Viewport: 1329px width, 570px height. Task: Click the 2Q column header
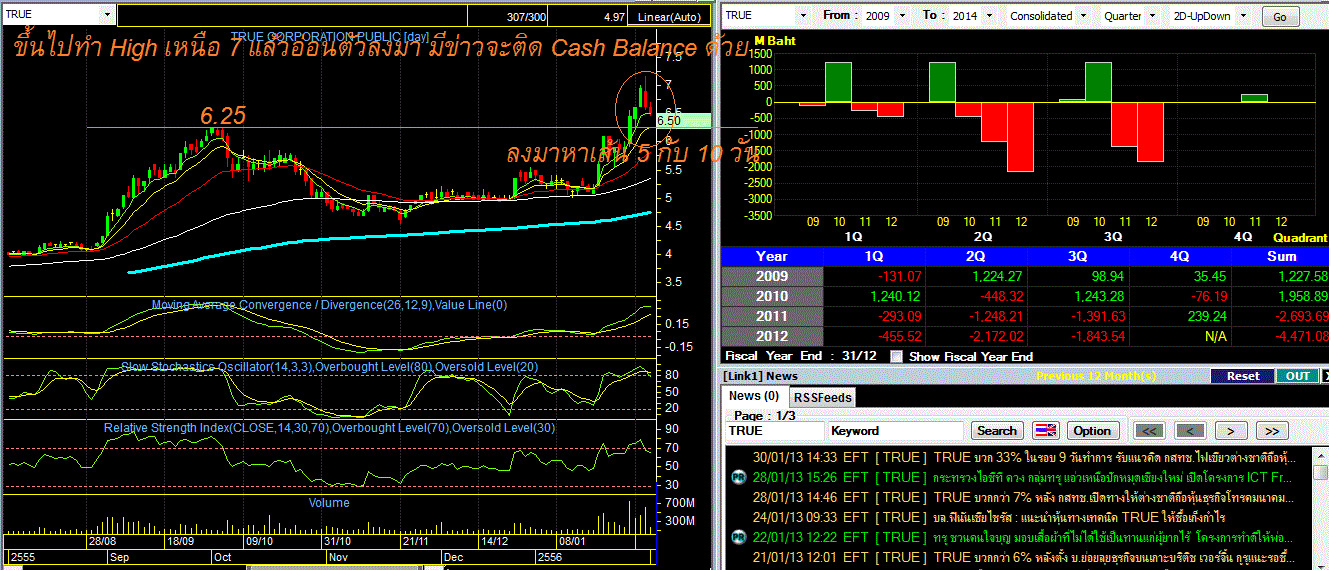975,256
